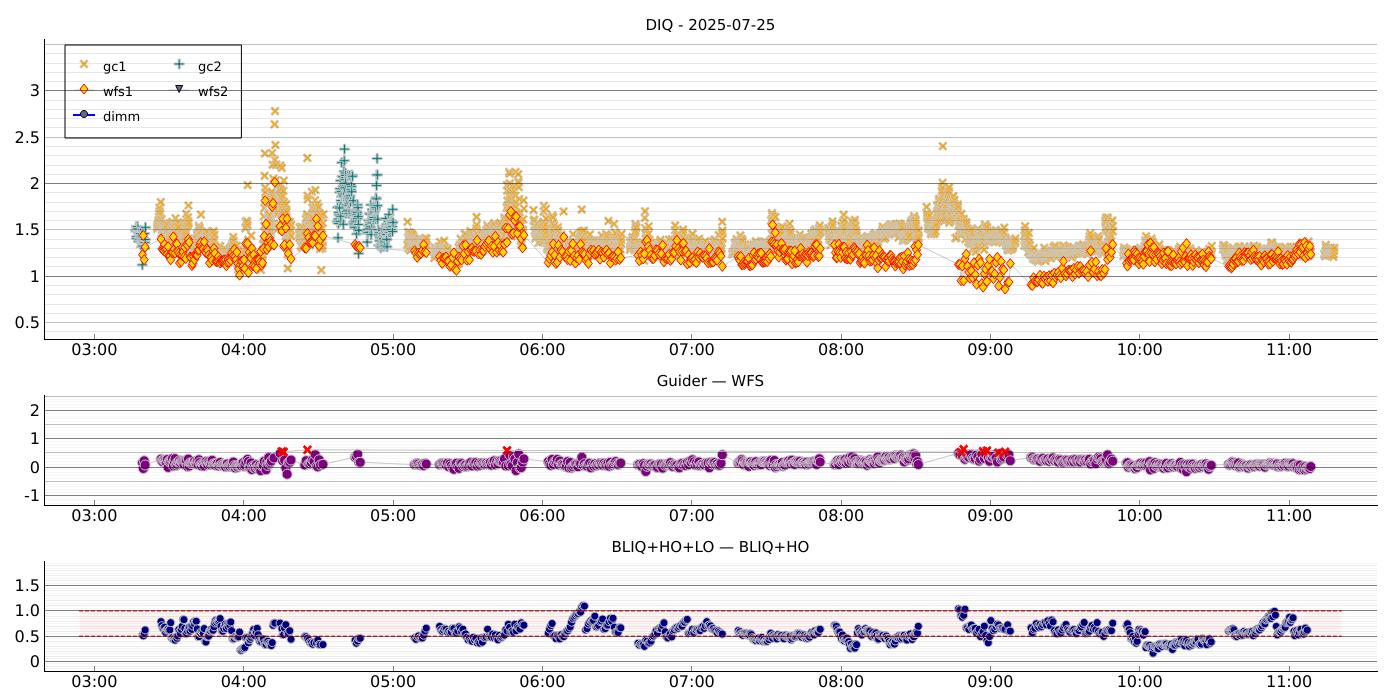Click the gc1 legend marker icon
The image size is (1400, 700).
point(84,66)
